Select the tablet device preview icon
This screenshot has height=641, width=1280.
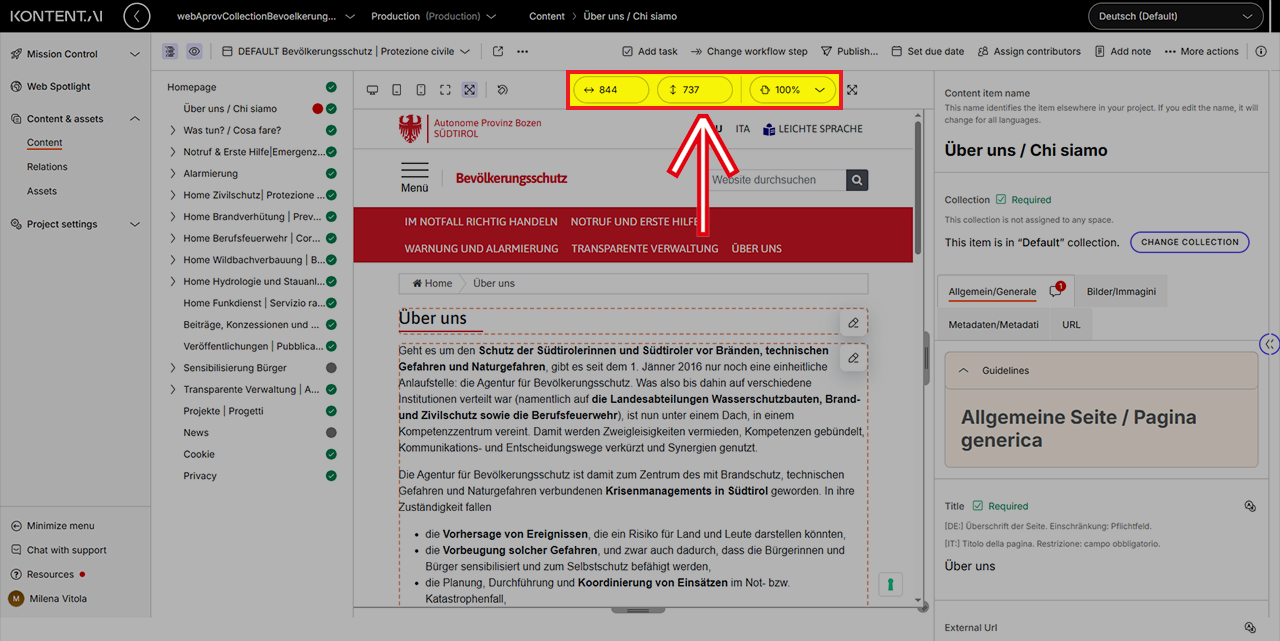pos(397,90)
